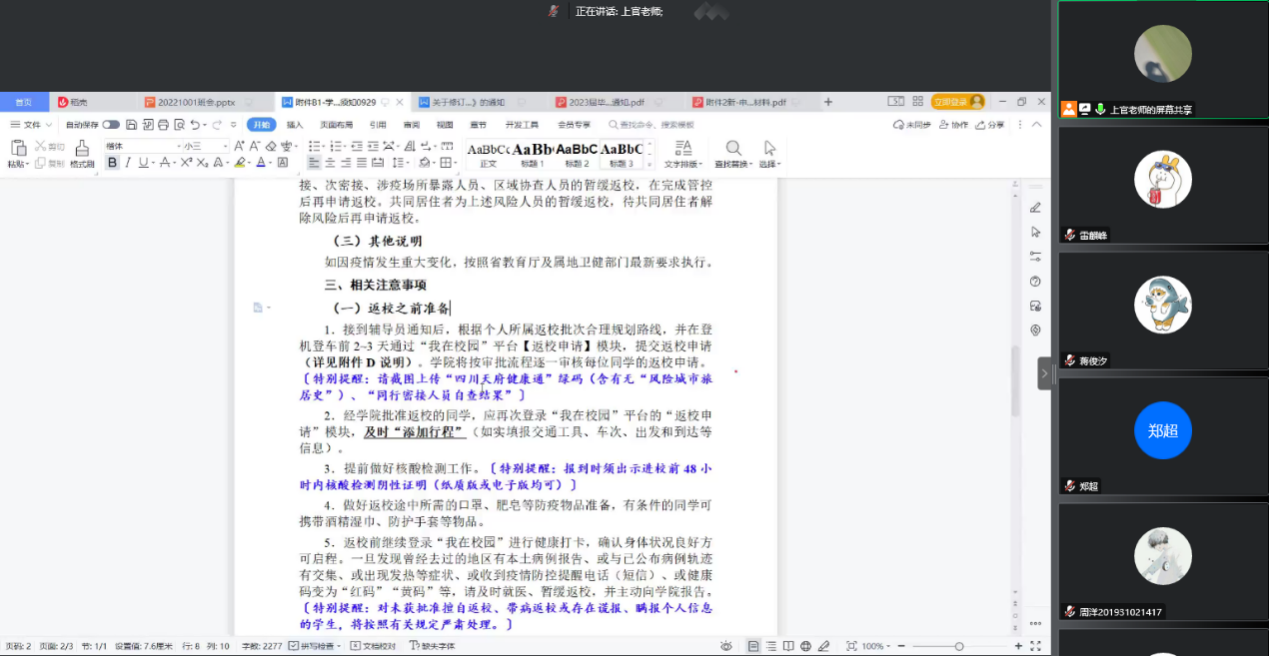Viewport: 1269px width, 656px height.
Task: Click the 立即登录 login button
Action: pos(958,102)
